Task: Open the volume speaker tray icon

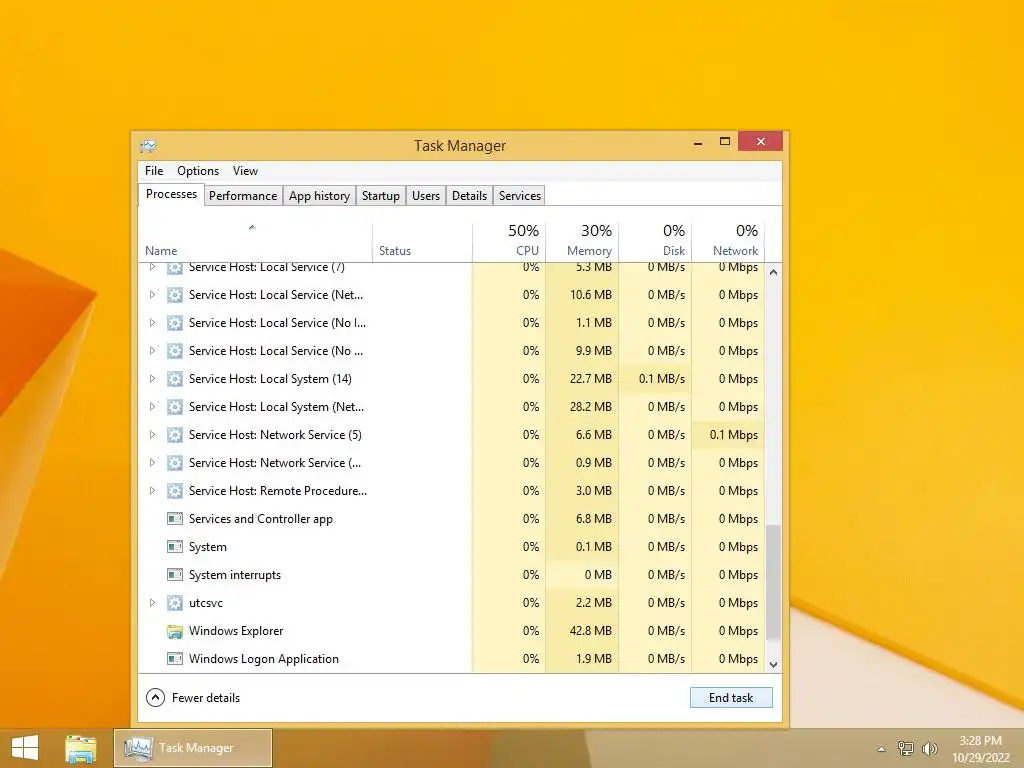Action: tap(929, 748)
